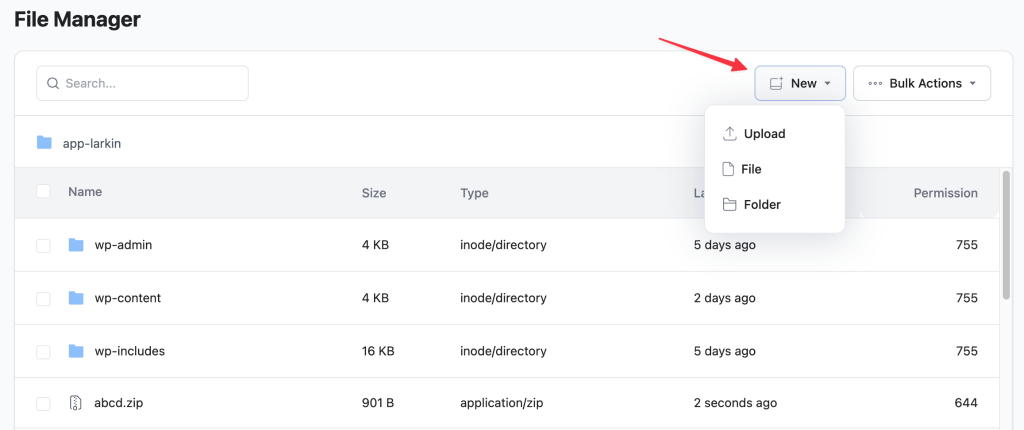Collapse the New dropdown button
The width and height of the screenshot is (1024, 430).
tap(800, 83)
